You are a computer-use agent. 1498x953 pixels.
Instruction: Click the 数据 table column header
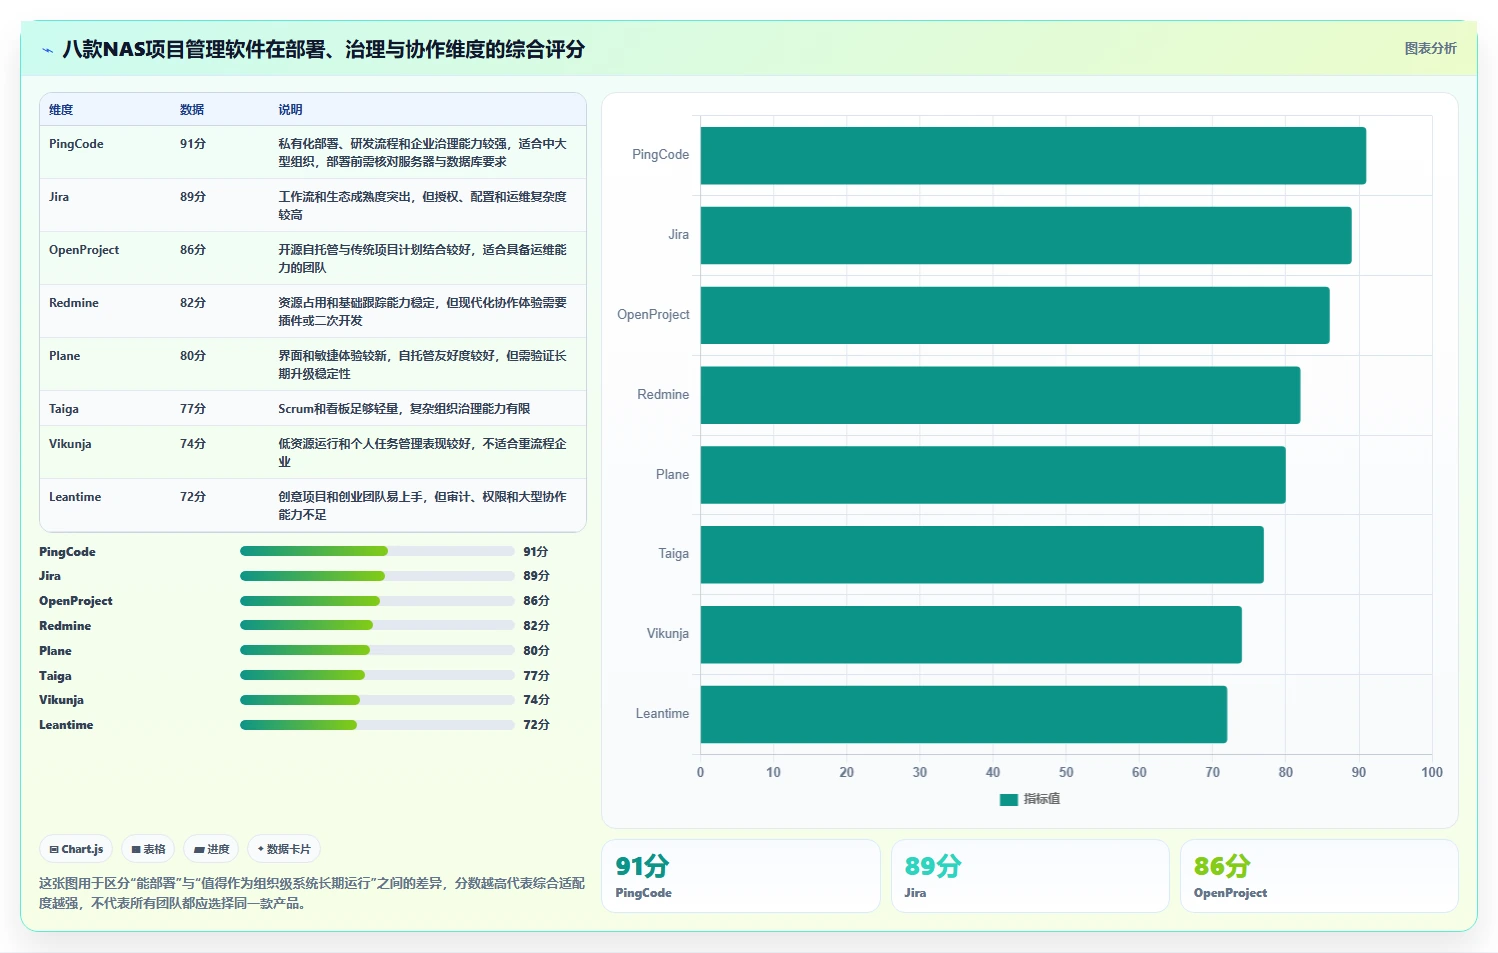coord(192,110)
